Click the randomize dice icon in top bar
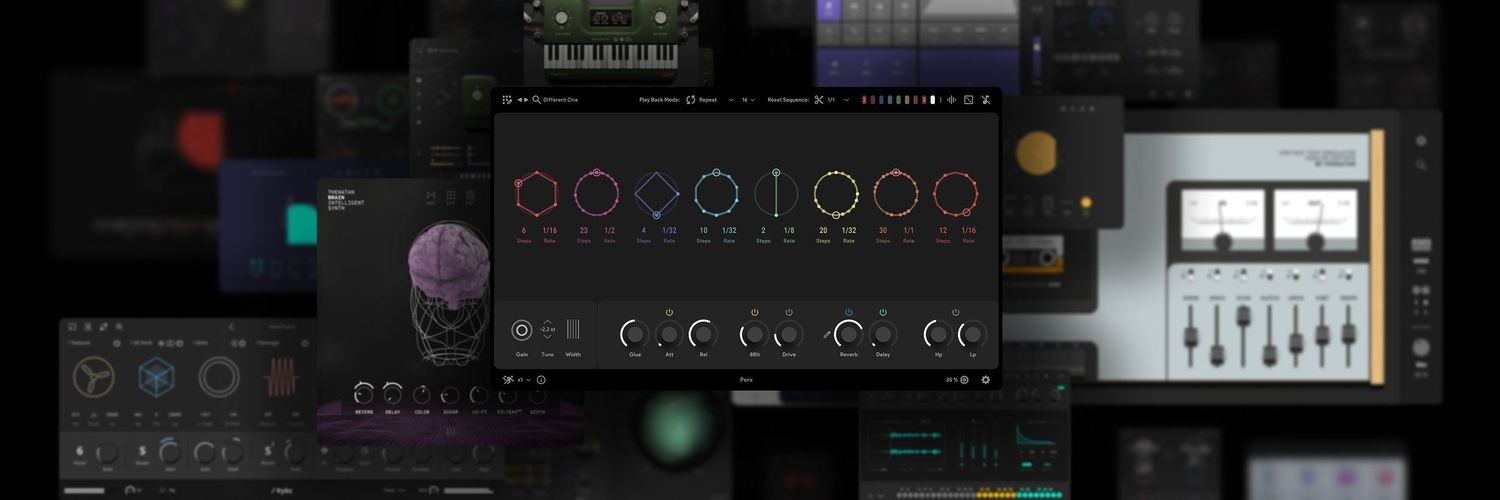Viewport: 1500px width, 500px height. coord(968,100)
